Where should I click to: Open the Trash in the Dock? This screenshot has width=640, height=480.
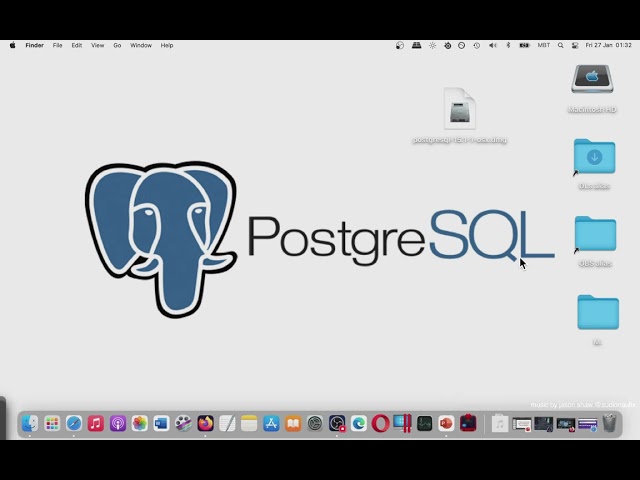point(609,423)
